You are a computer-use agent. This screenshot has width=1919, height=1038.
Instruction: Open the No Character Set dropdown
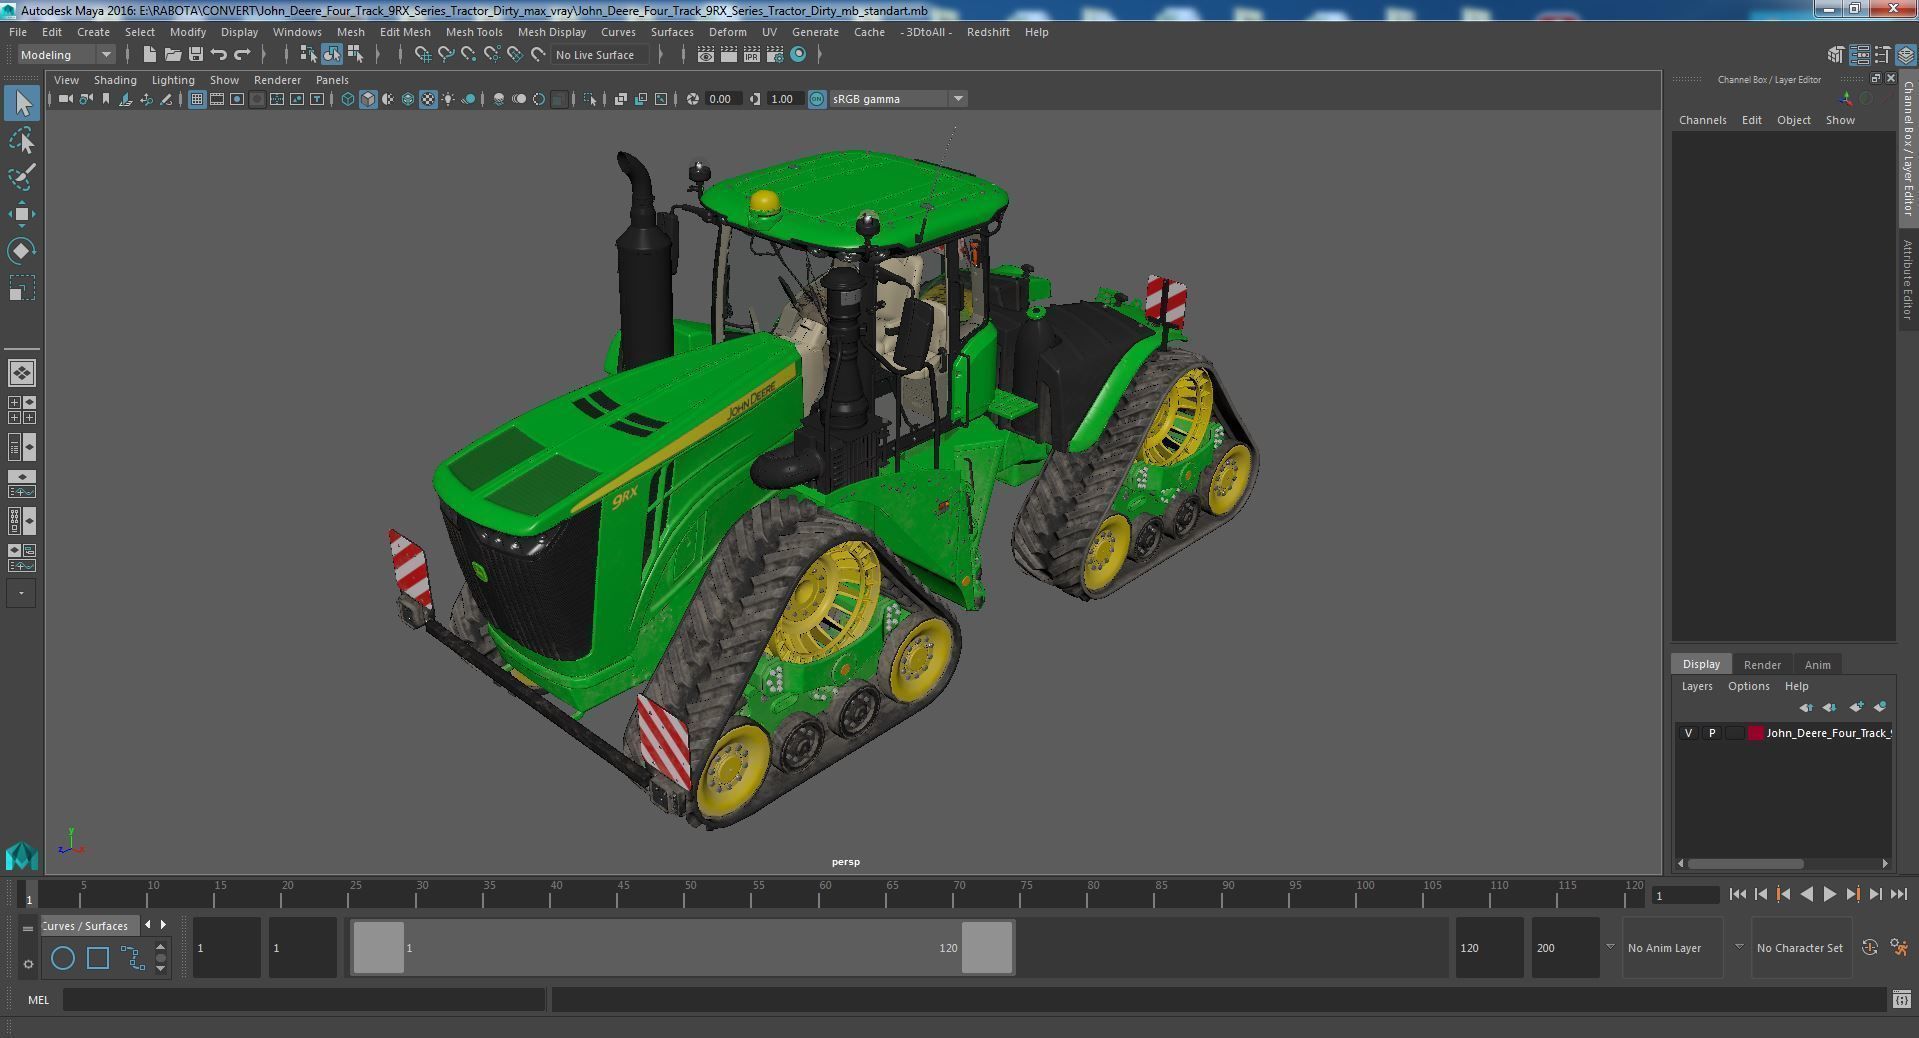pyautogui.click(x=1800, y=948)
